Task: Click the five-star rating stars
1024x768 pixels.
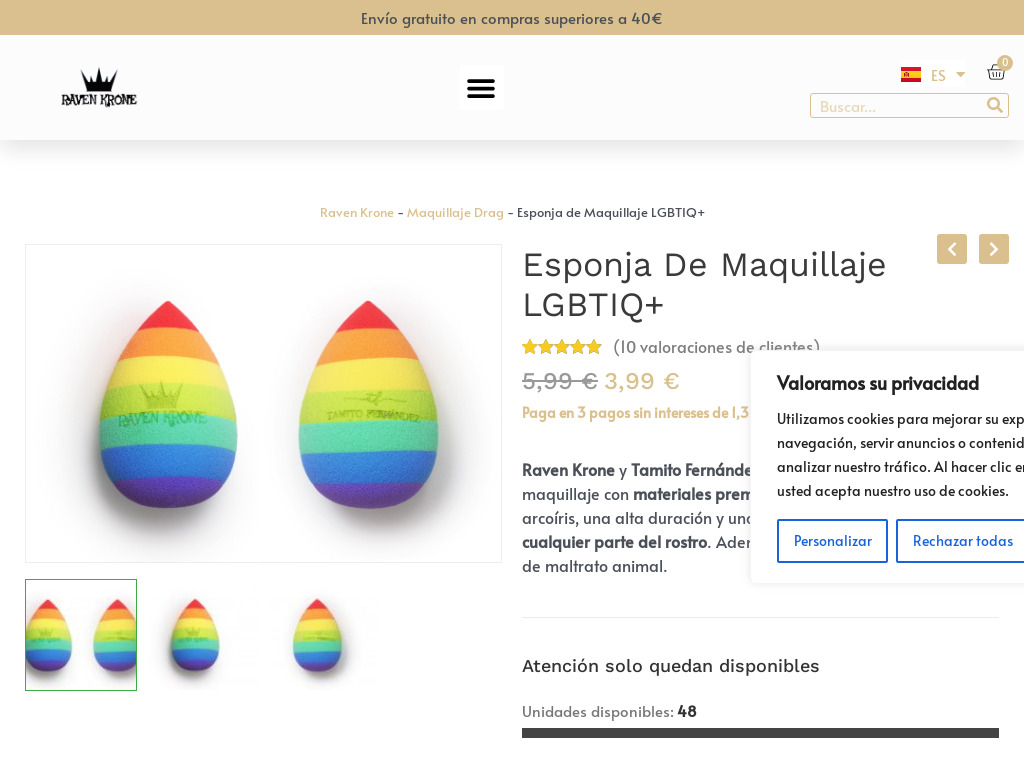Action: [x=562, y=347]
